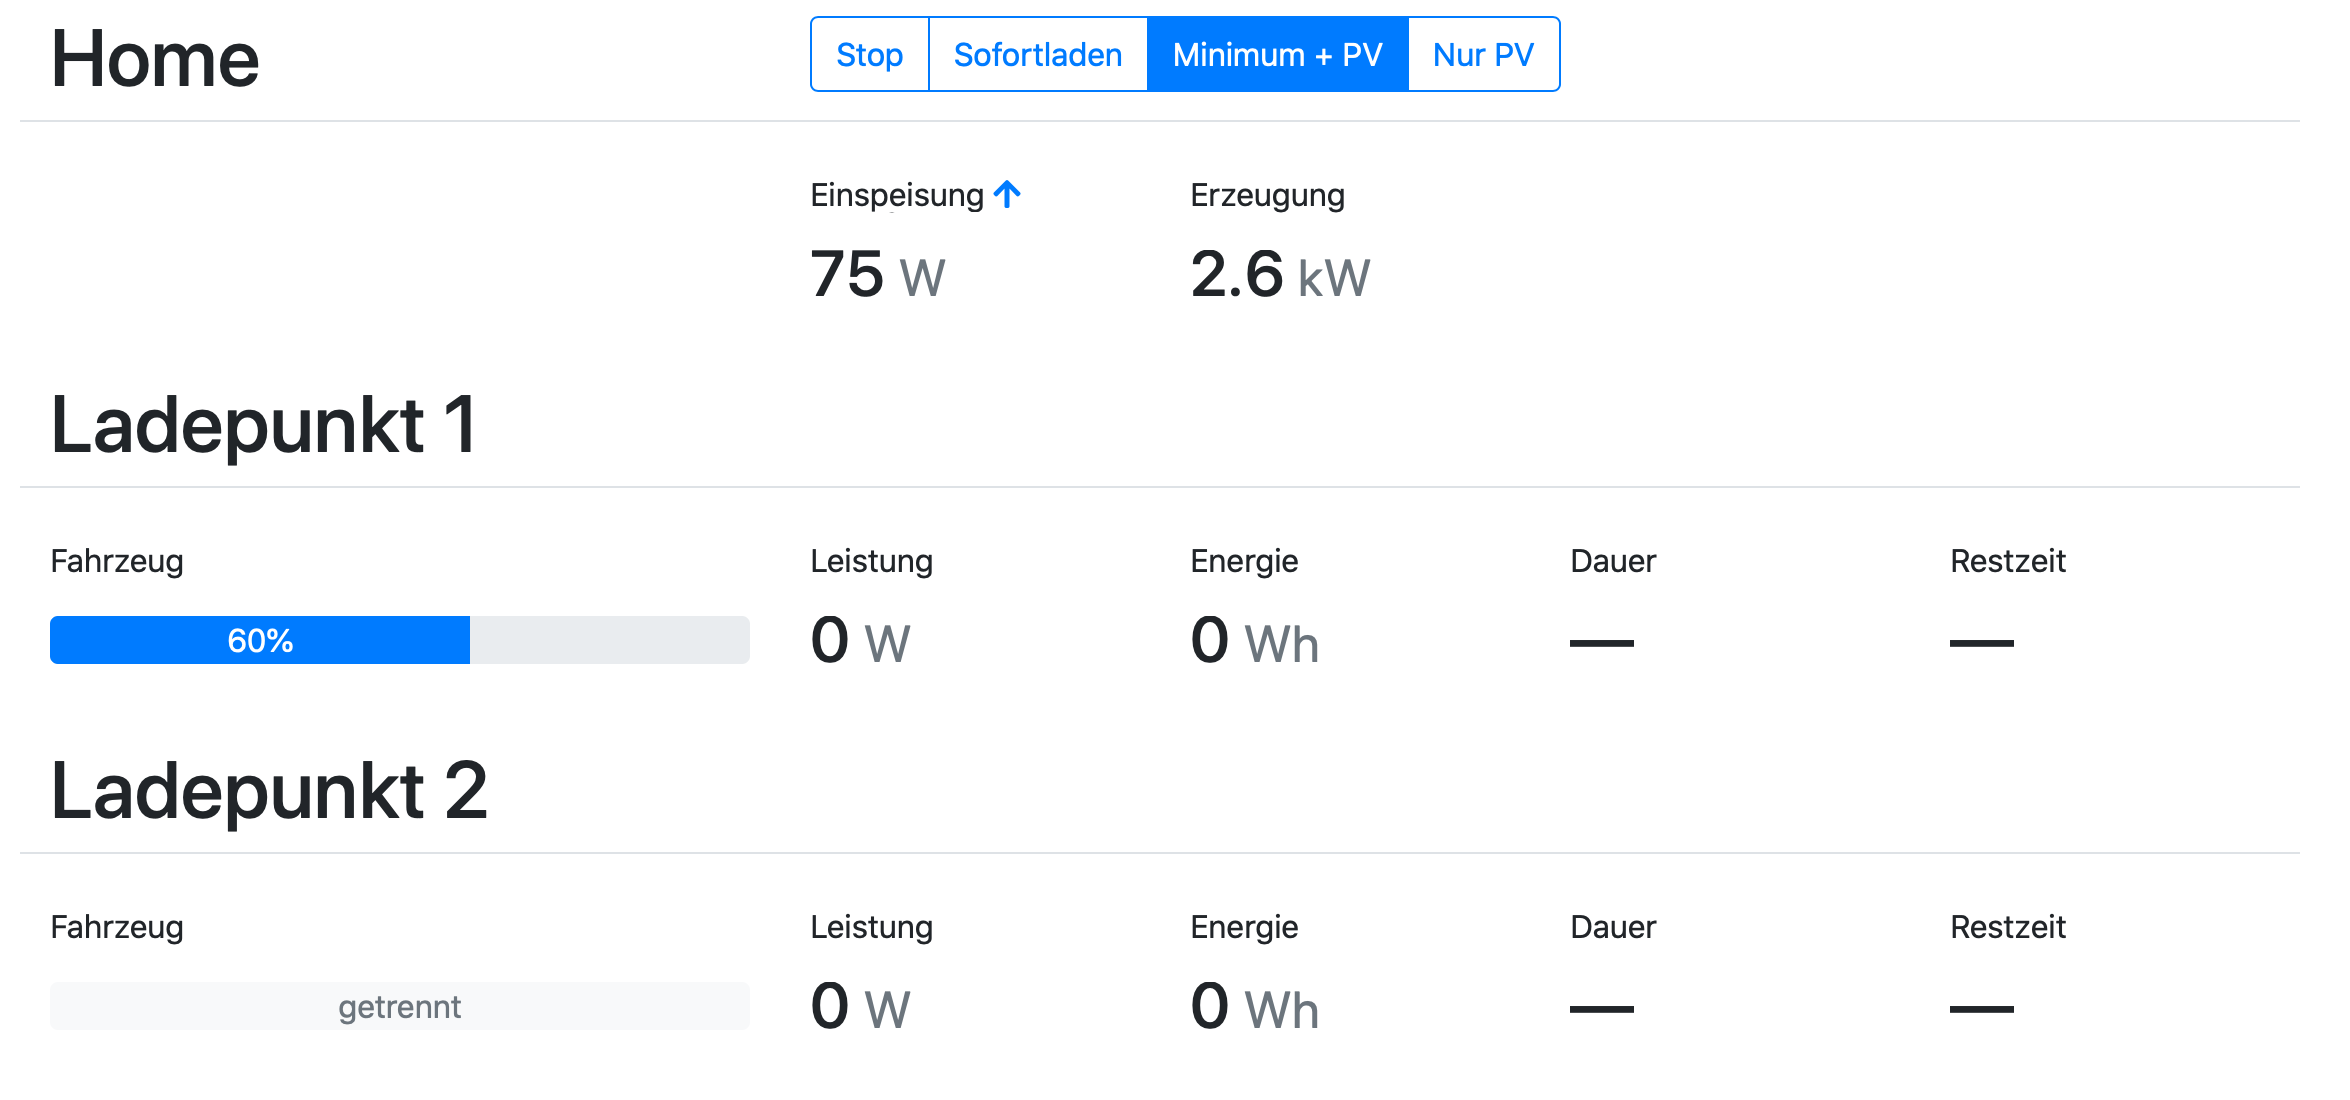2350x1100 pixels.
Task: Click the Energie value of Ladepunkt 1
Action: click(1252, 641)
